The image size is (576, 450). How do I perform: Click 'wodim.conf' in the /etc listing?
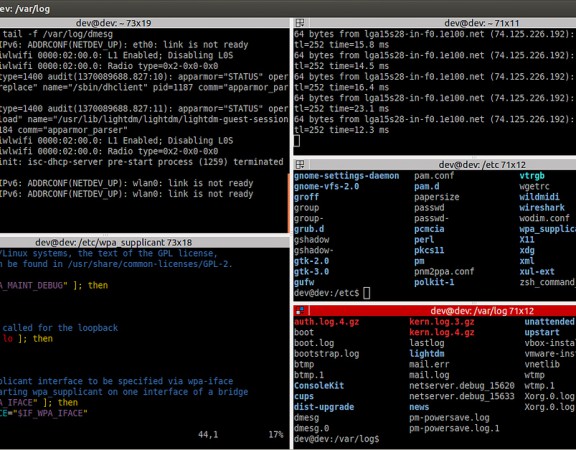tap(544, 218)
